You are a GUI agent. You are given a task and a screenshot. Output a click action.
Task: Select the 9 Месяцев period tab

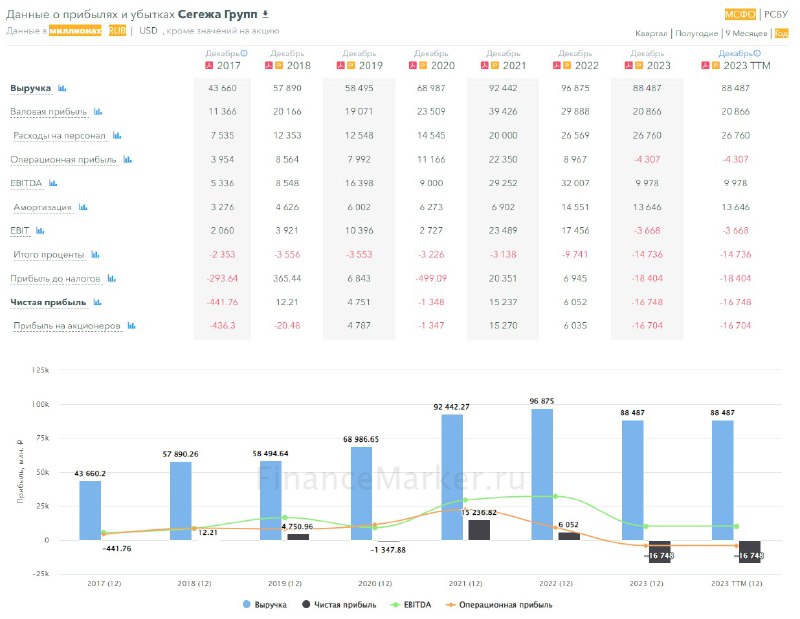tap(746, 33)
